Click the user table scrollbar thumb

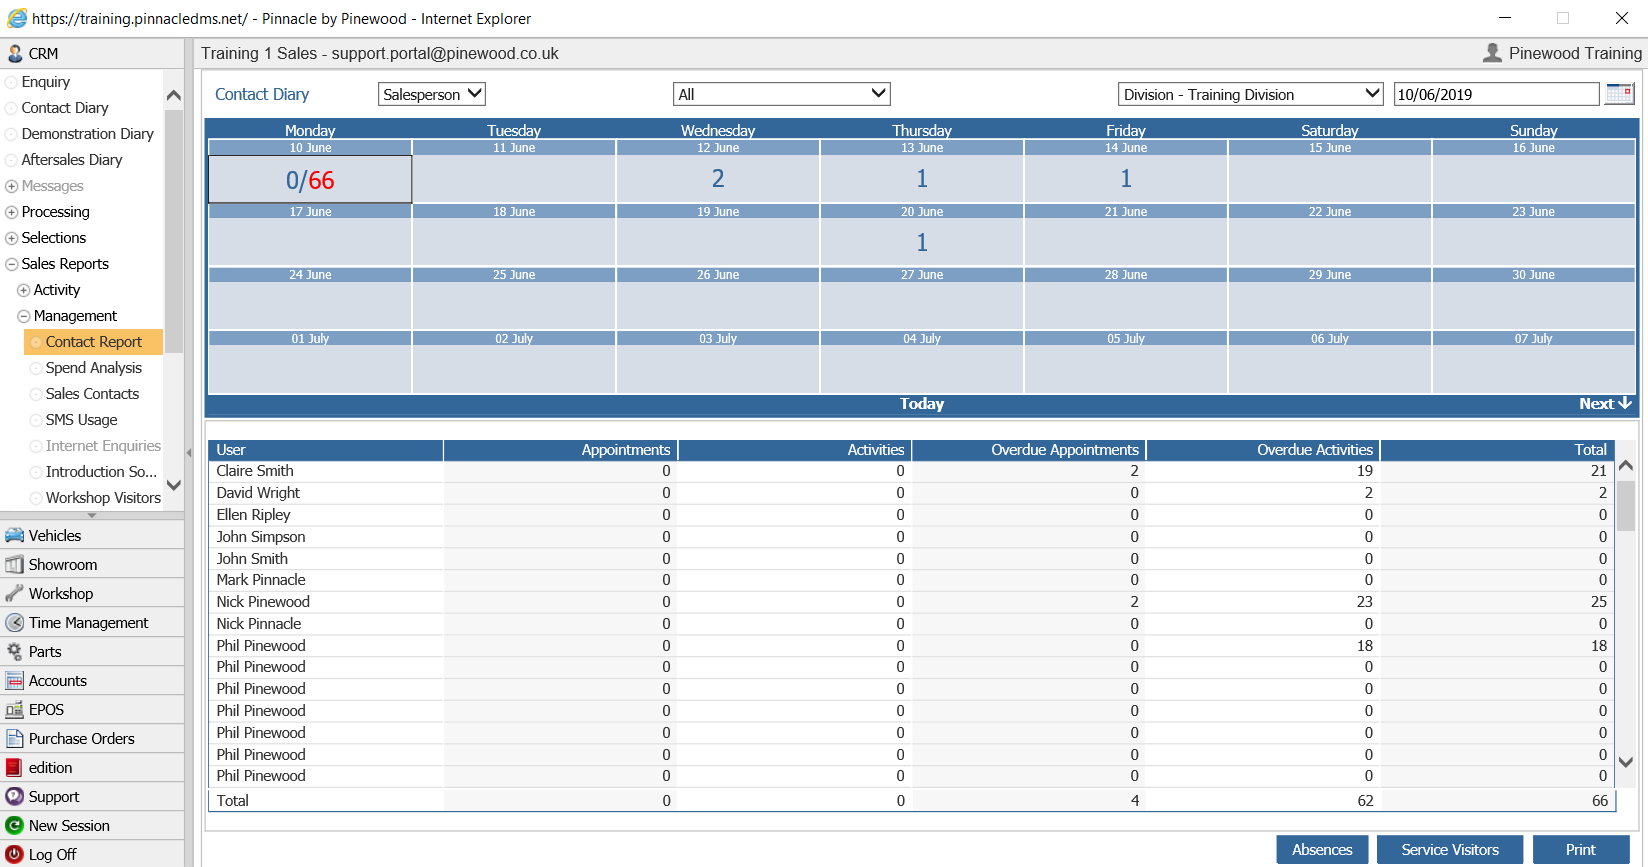point(1626,505)
